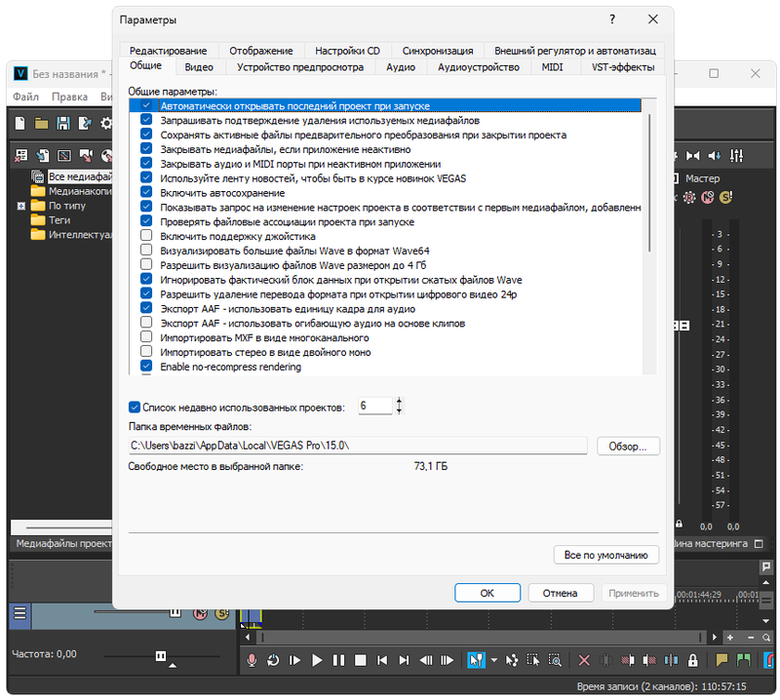Uncheck 'Автоматически открывать последний проект при запуске'
The width and height of the screenshot is (780, 700).
146,105
